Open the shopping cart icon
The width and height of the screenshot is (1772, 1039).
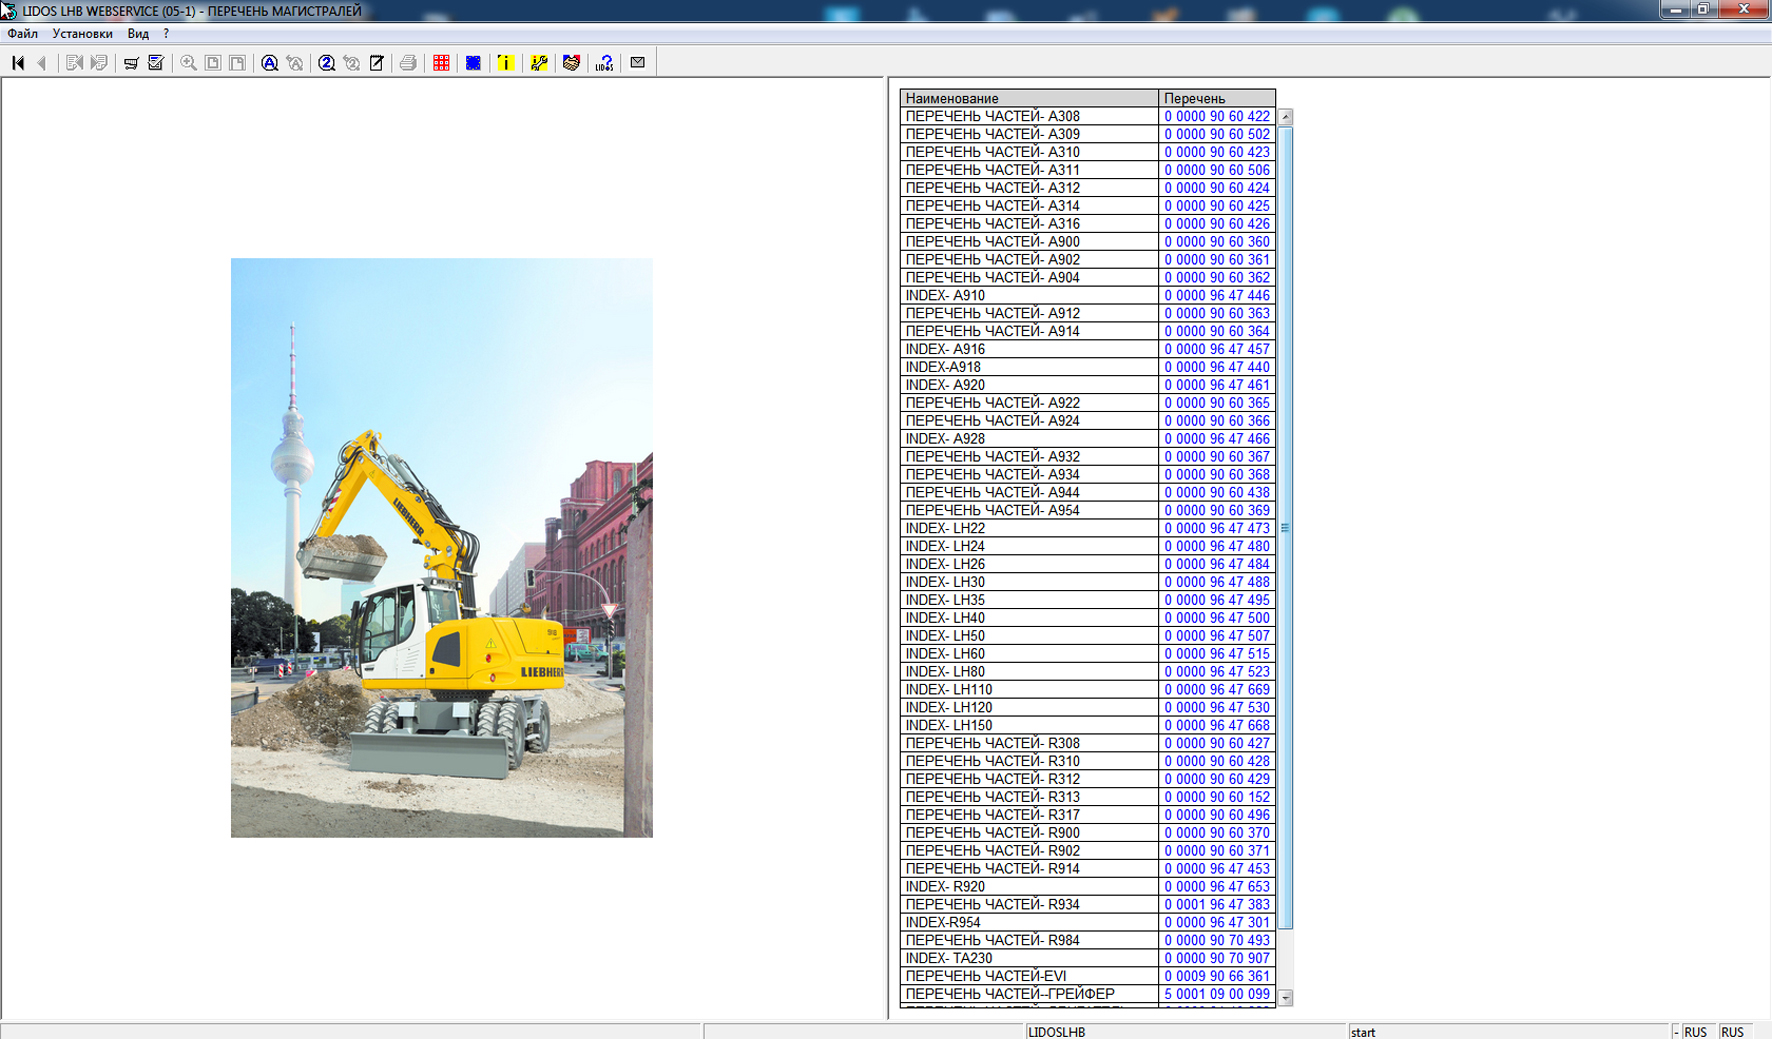pyautogui.click(x=131, y=63)
